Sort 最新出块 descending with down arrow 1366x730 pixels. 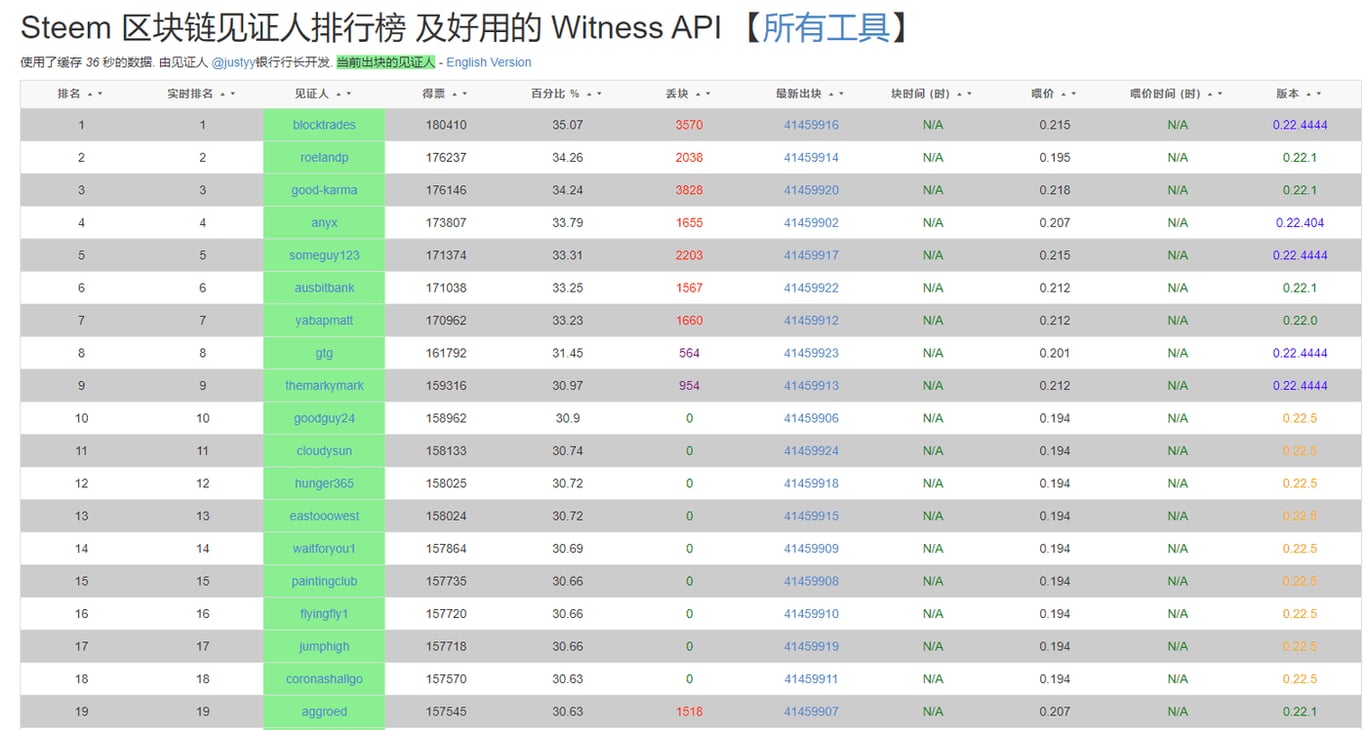pos(840,94)
